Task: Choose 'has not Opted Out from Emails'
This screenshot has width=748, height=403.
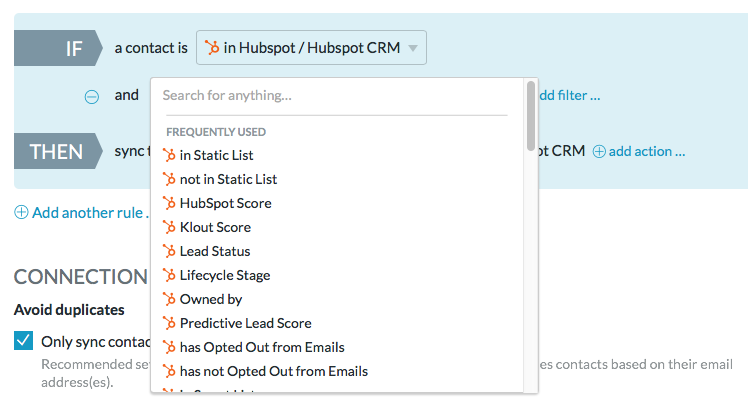Action: [x=274, y=371]
